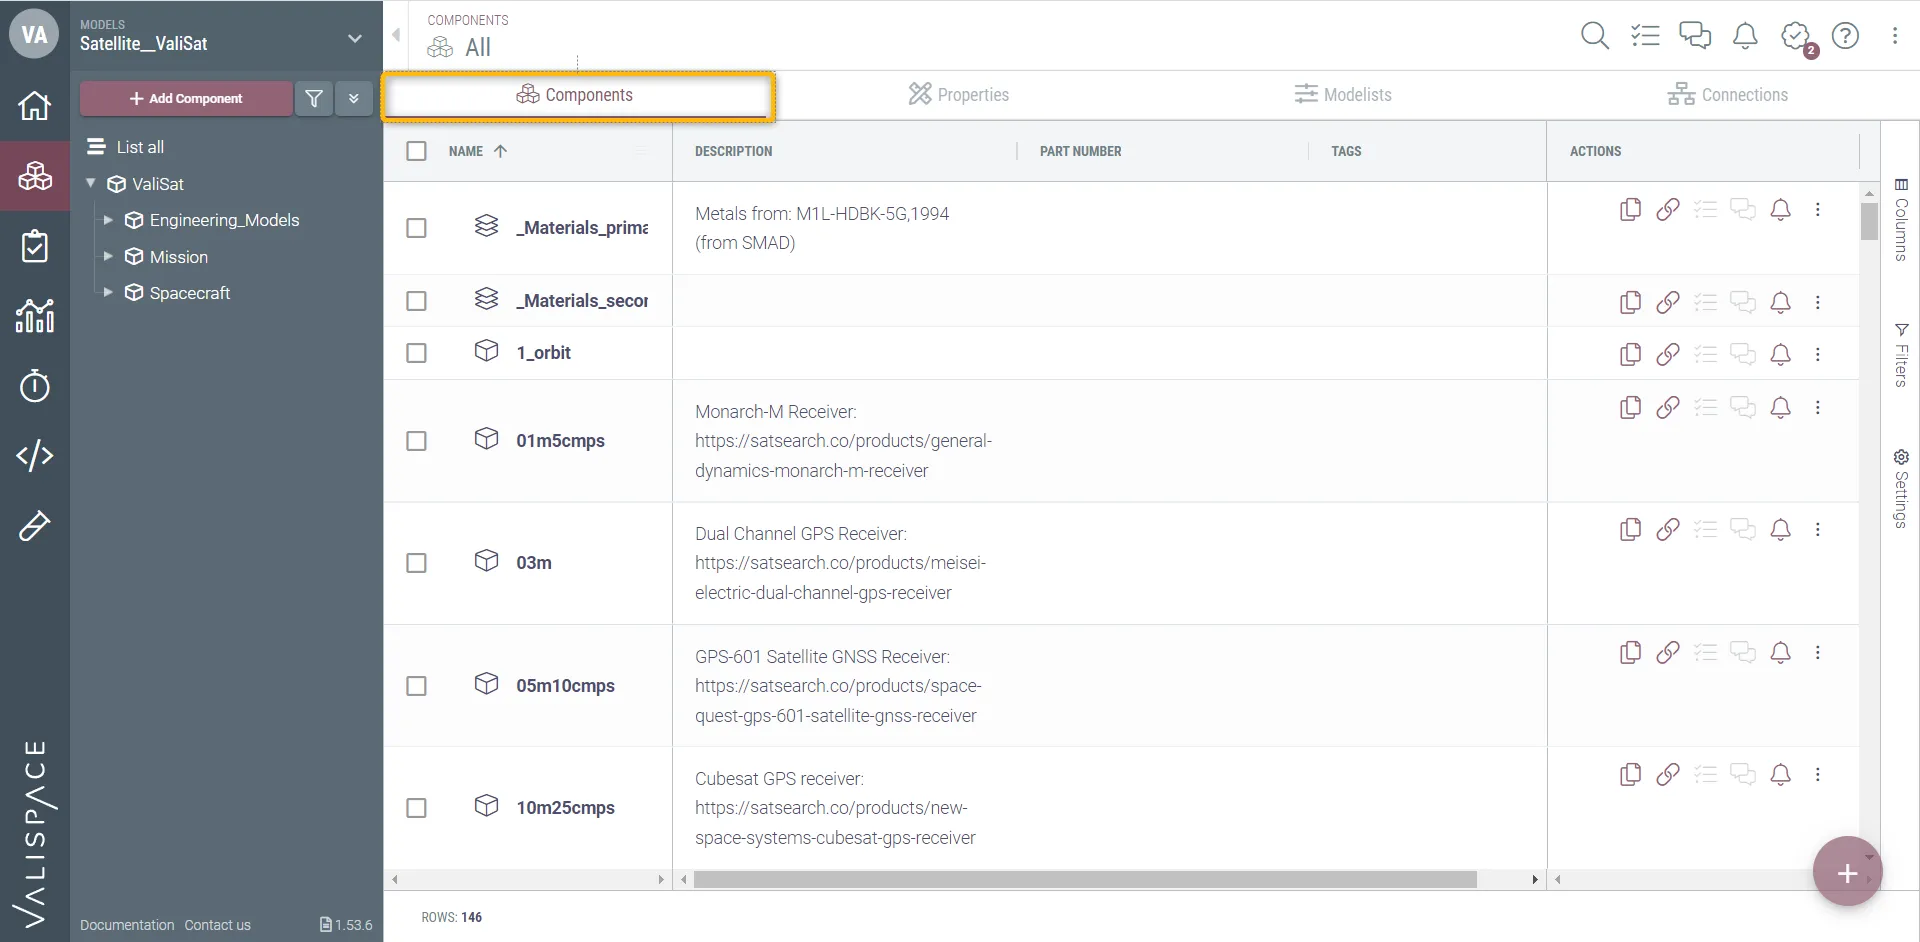Copy link for 1_orbit row

tap(1667, 354)
